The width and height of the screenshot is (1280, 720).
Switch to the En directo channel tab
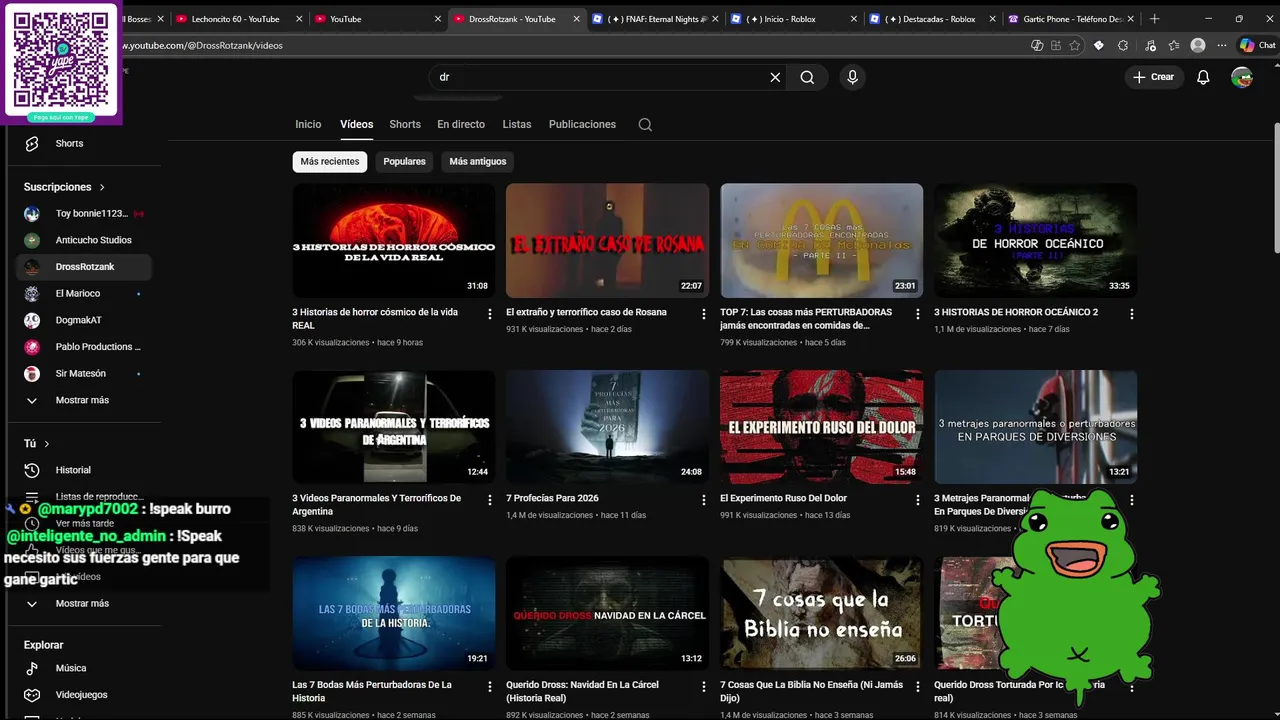461,125
